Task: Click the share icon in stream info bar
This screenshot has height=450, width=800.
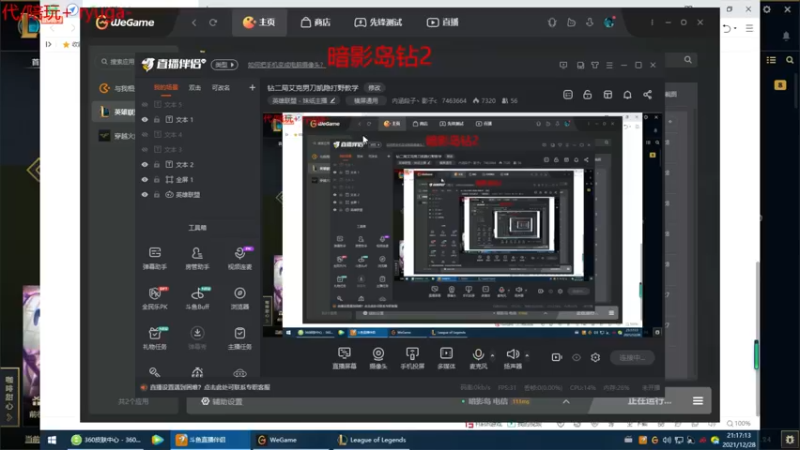Action: [x=647, y=95]
